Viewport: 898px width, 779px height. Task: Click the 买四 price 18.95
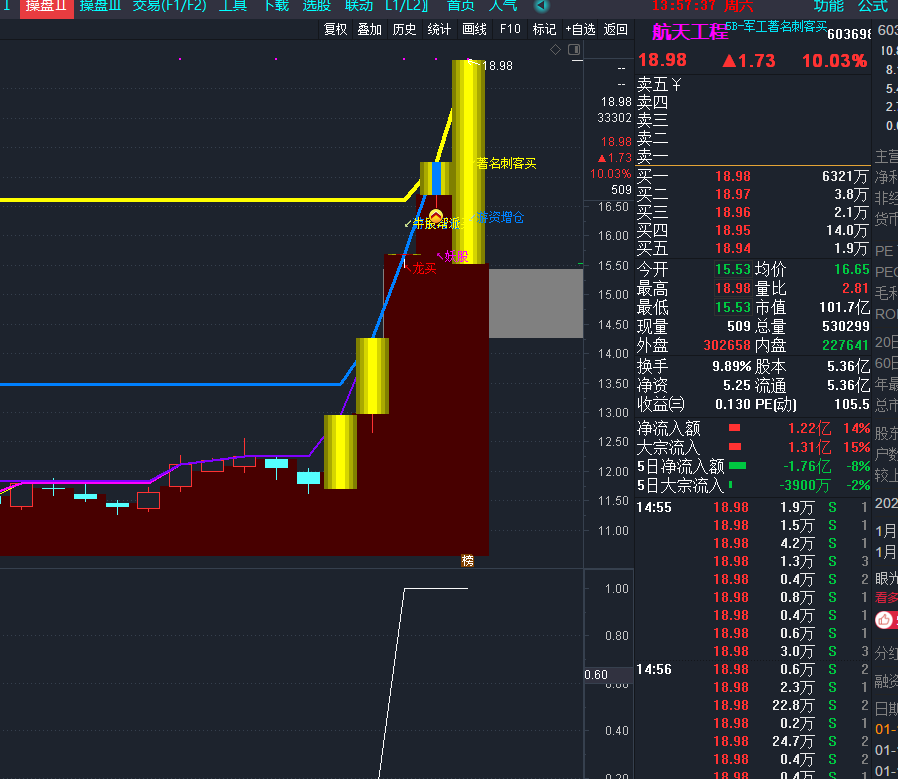(732, 230)
